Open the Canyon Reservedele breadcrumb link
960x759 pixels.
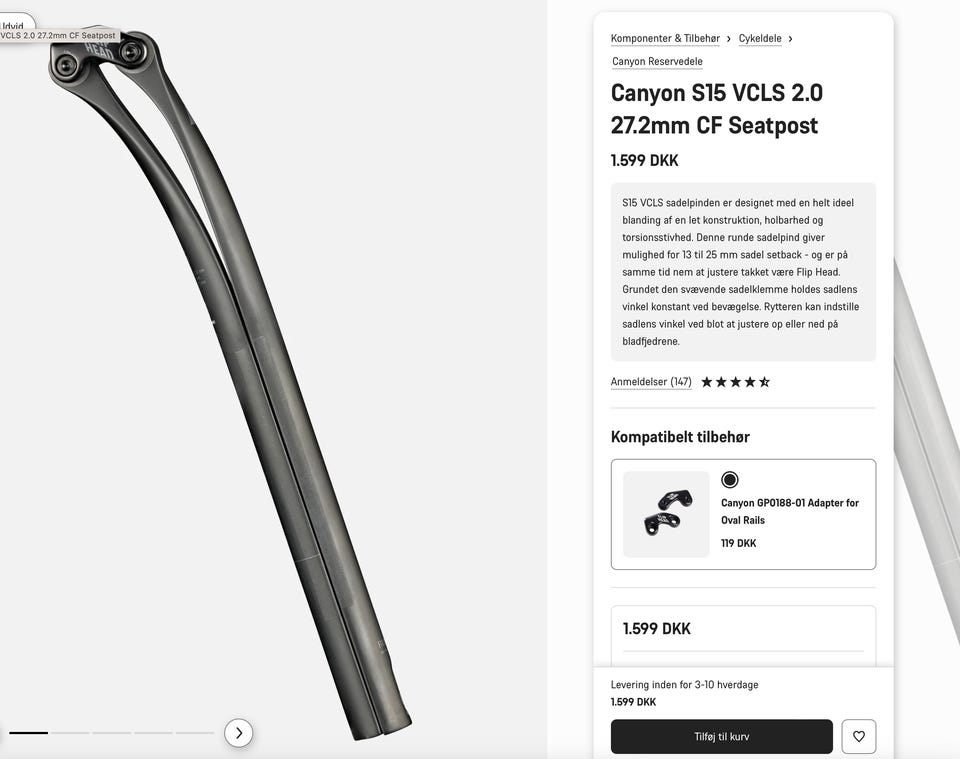(657, 61)
